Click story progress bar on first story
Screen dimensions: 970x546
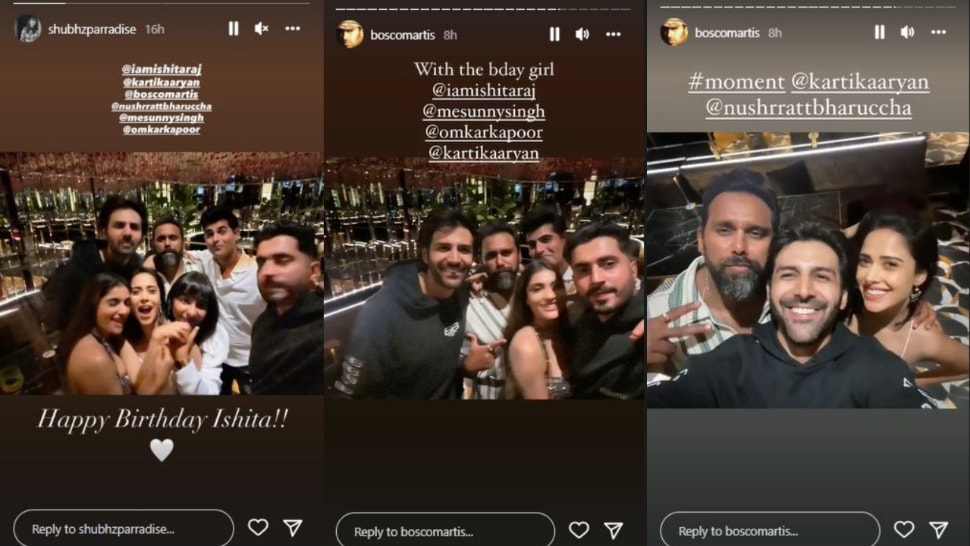point(161,3)
